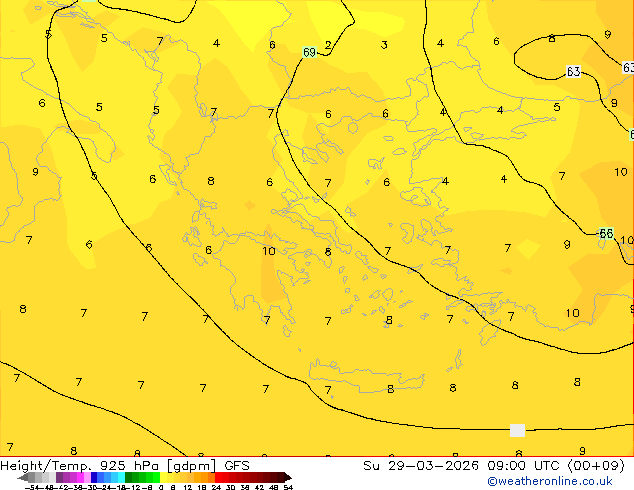This screenshot has height=490, width=634.
Task: Click the Height/Temp. 925 hPa title
Action: point(80,466)
